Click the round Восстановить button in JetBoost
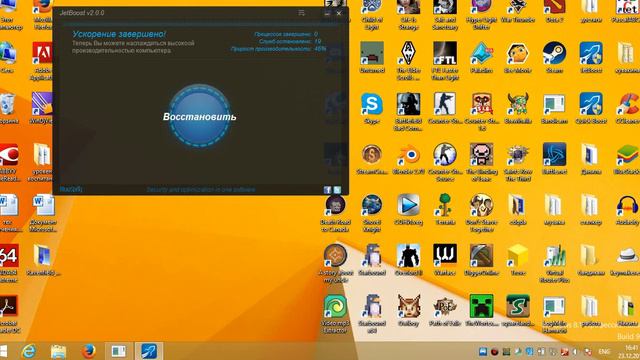The width and height of the screenshot is (640, 360). [200, 116]
